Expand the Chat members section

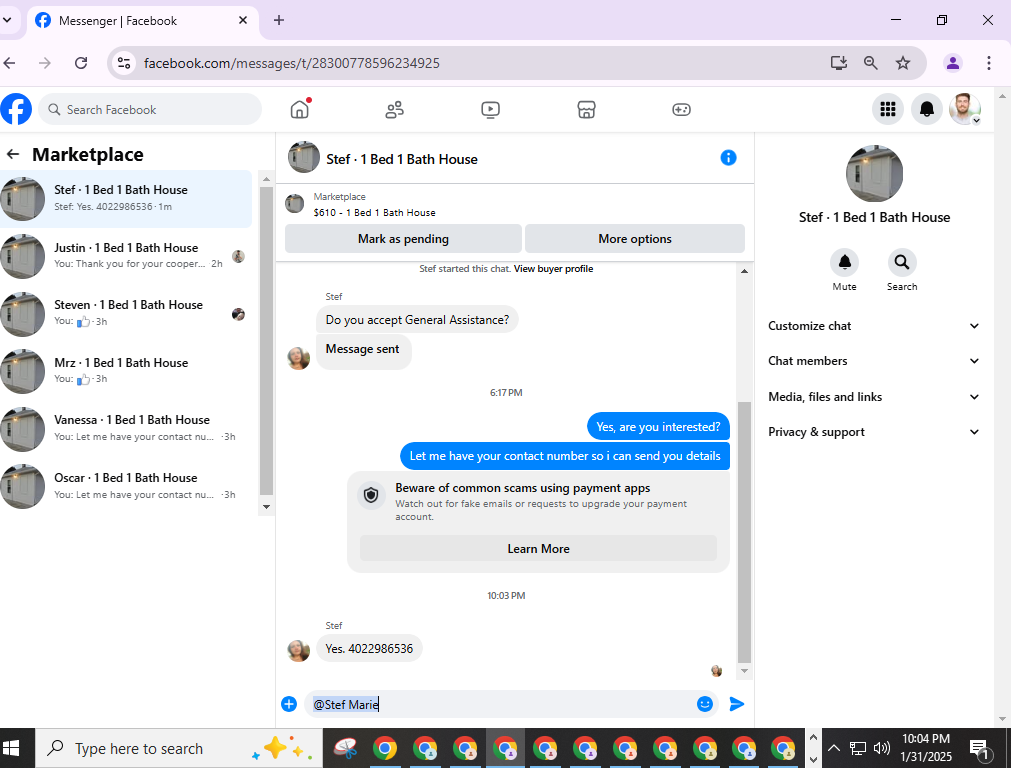coord(874,361)
